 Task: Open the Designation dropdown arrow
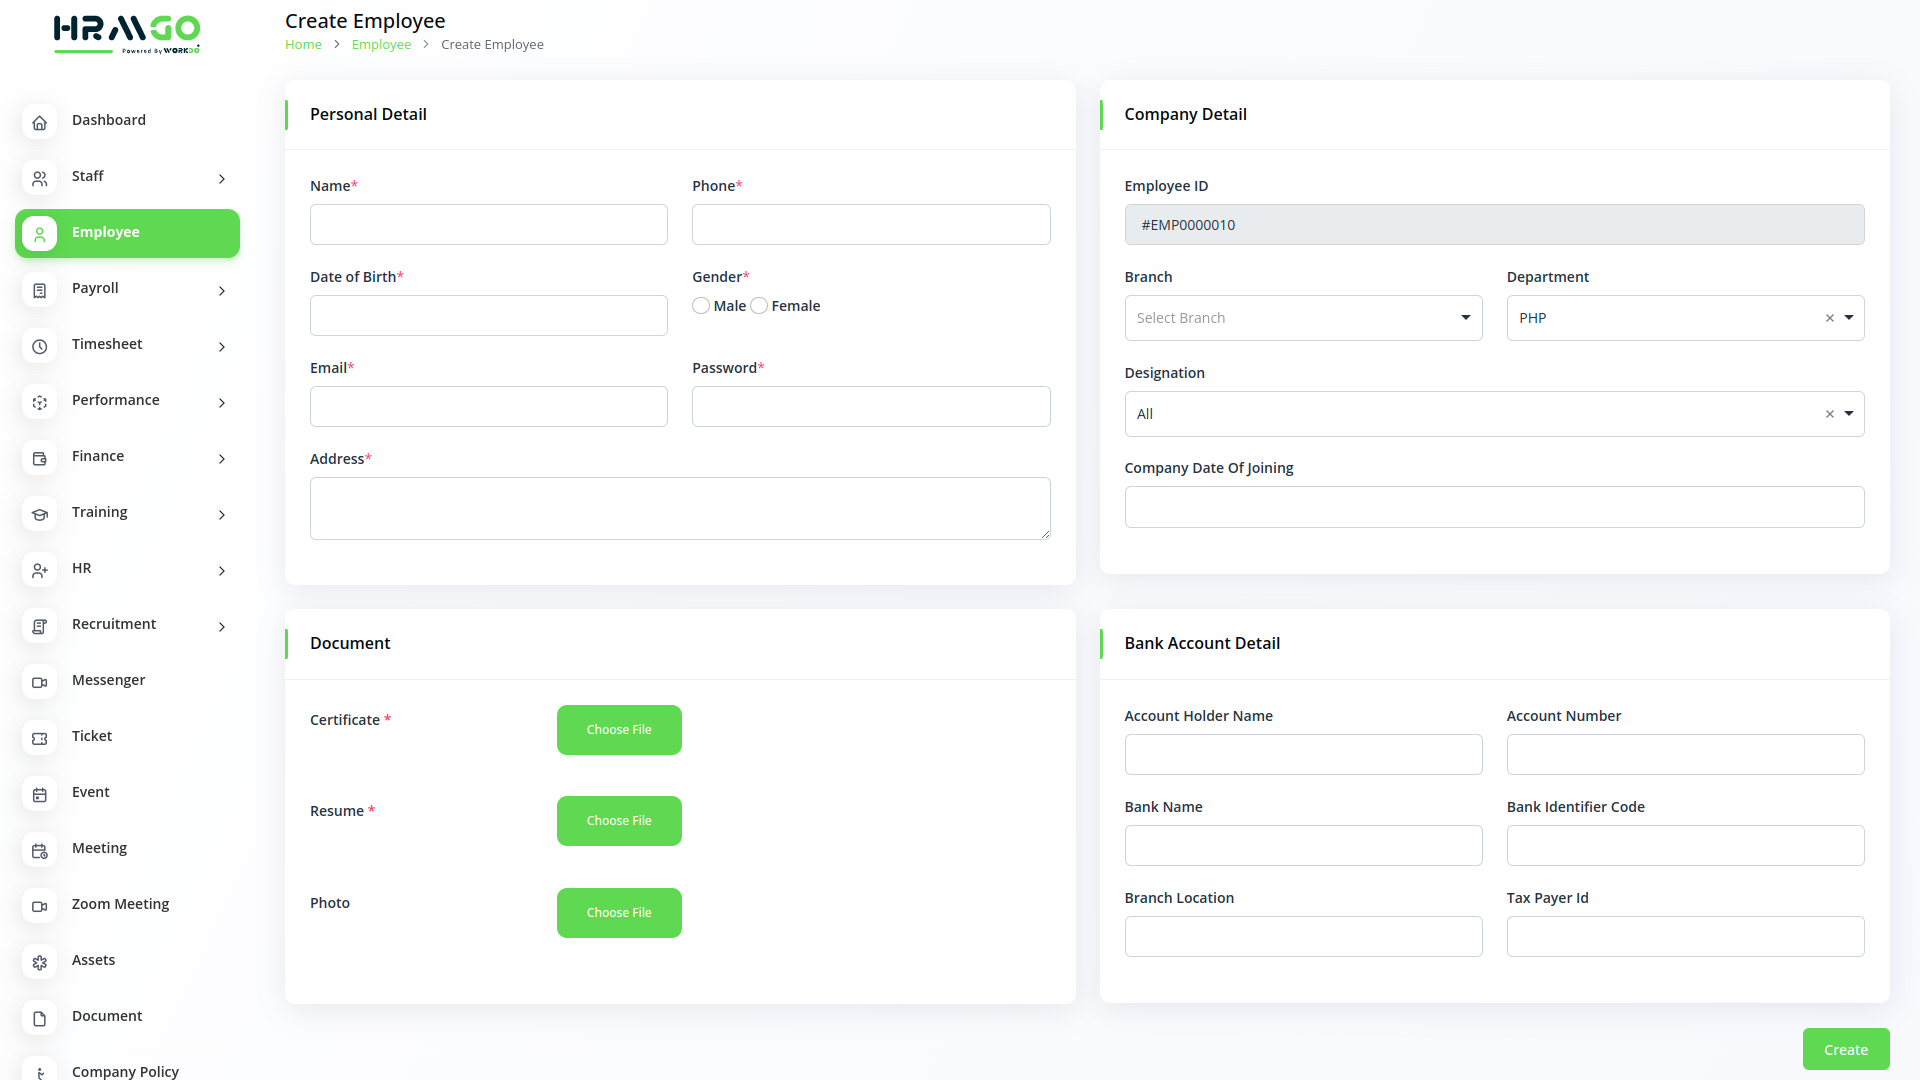[1849, 414]
